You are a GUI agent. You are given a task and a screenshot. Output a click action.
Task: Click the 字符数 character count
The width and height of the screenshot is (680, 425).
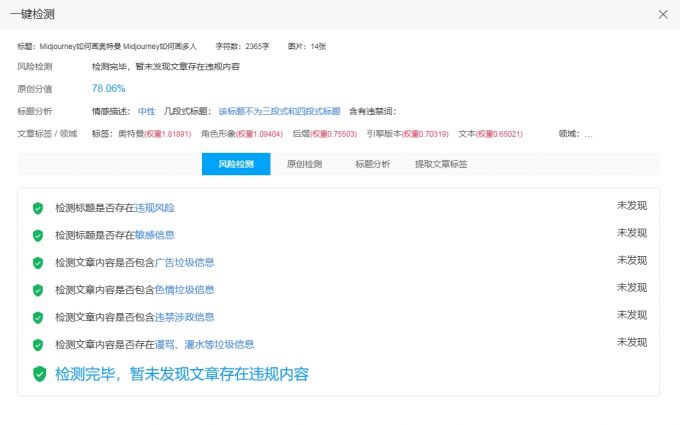[242, 46]
